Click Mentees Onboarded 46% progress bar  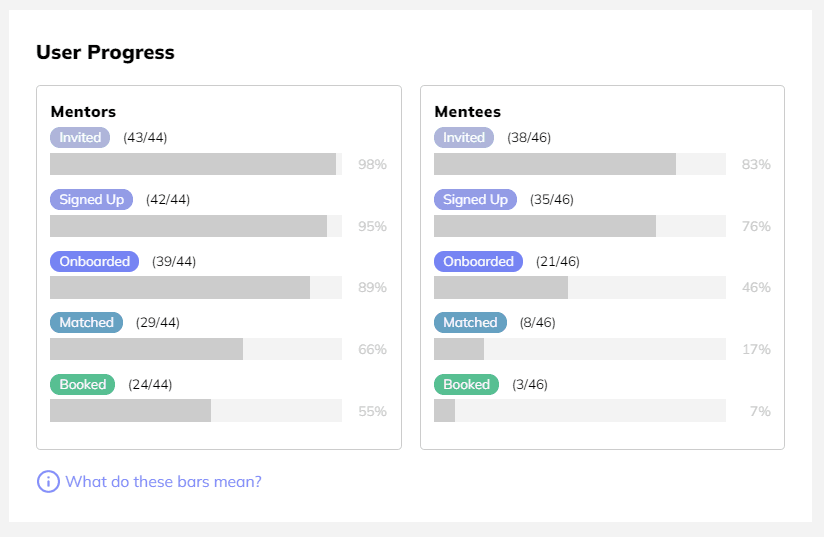pos(580,288)
